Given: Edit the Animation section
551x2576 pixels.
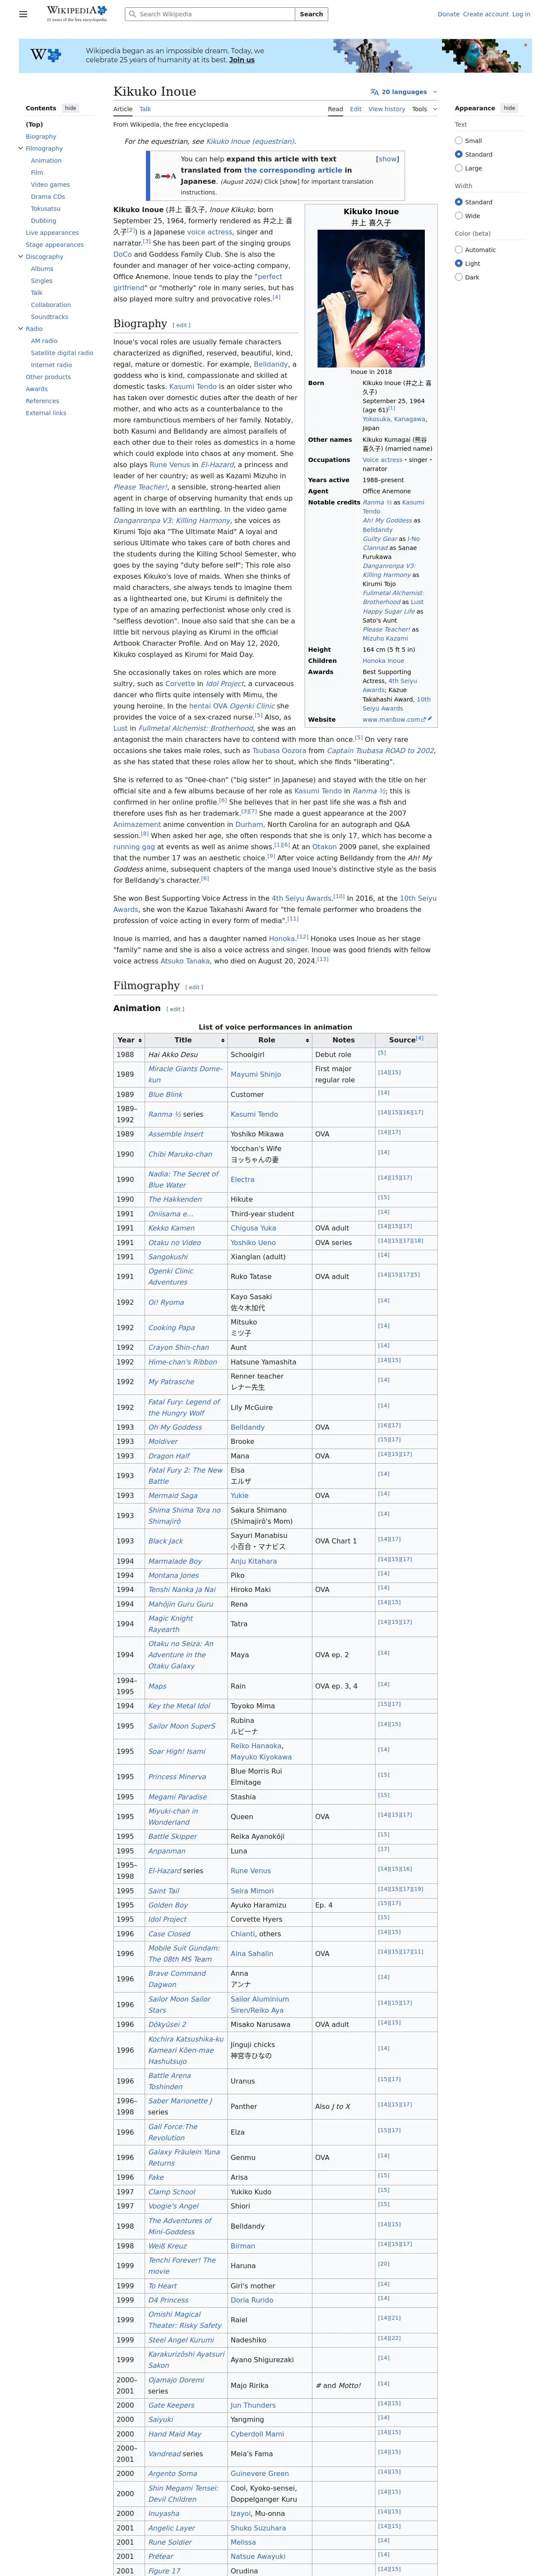Looking at the screenshot, I should pyautogui.click(x=176, y=1009).
